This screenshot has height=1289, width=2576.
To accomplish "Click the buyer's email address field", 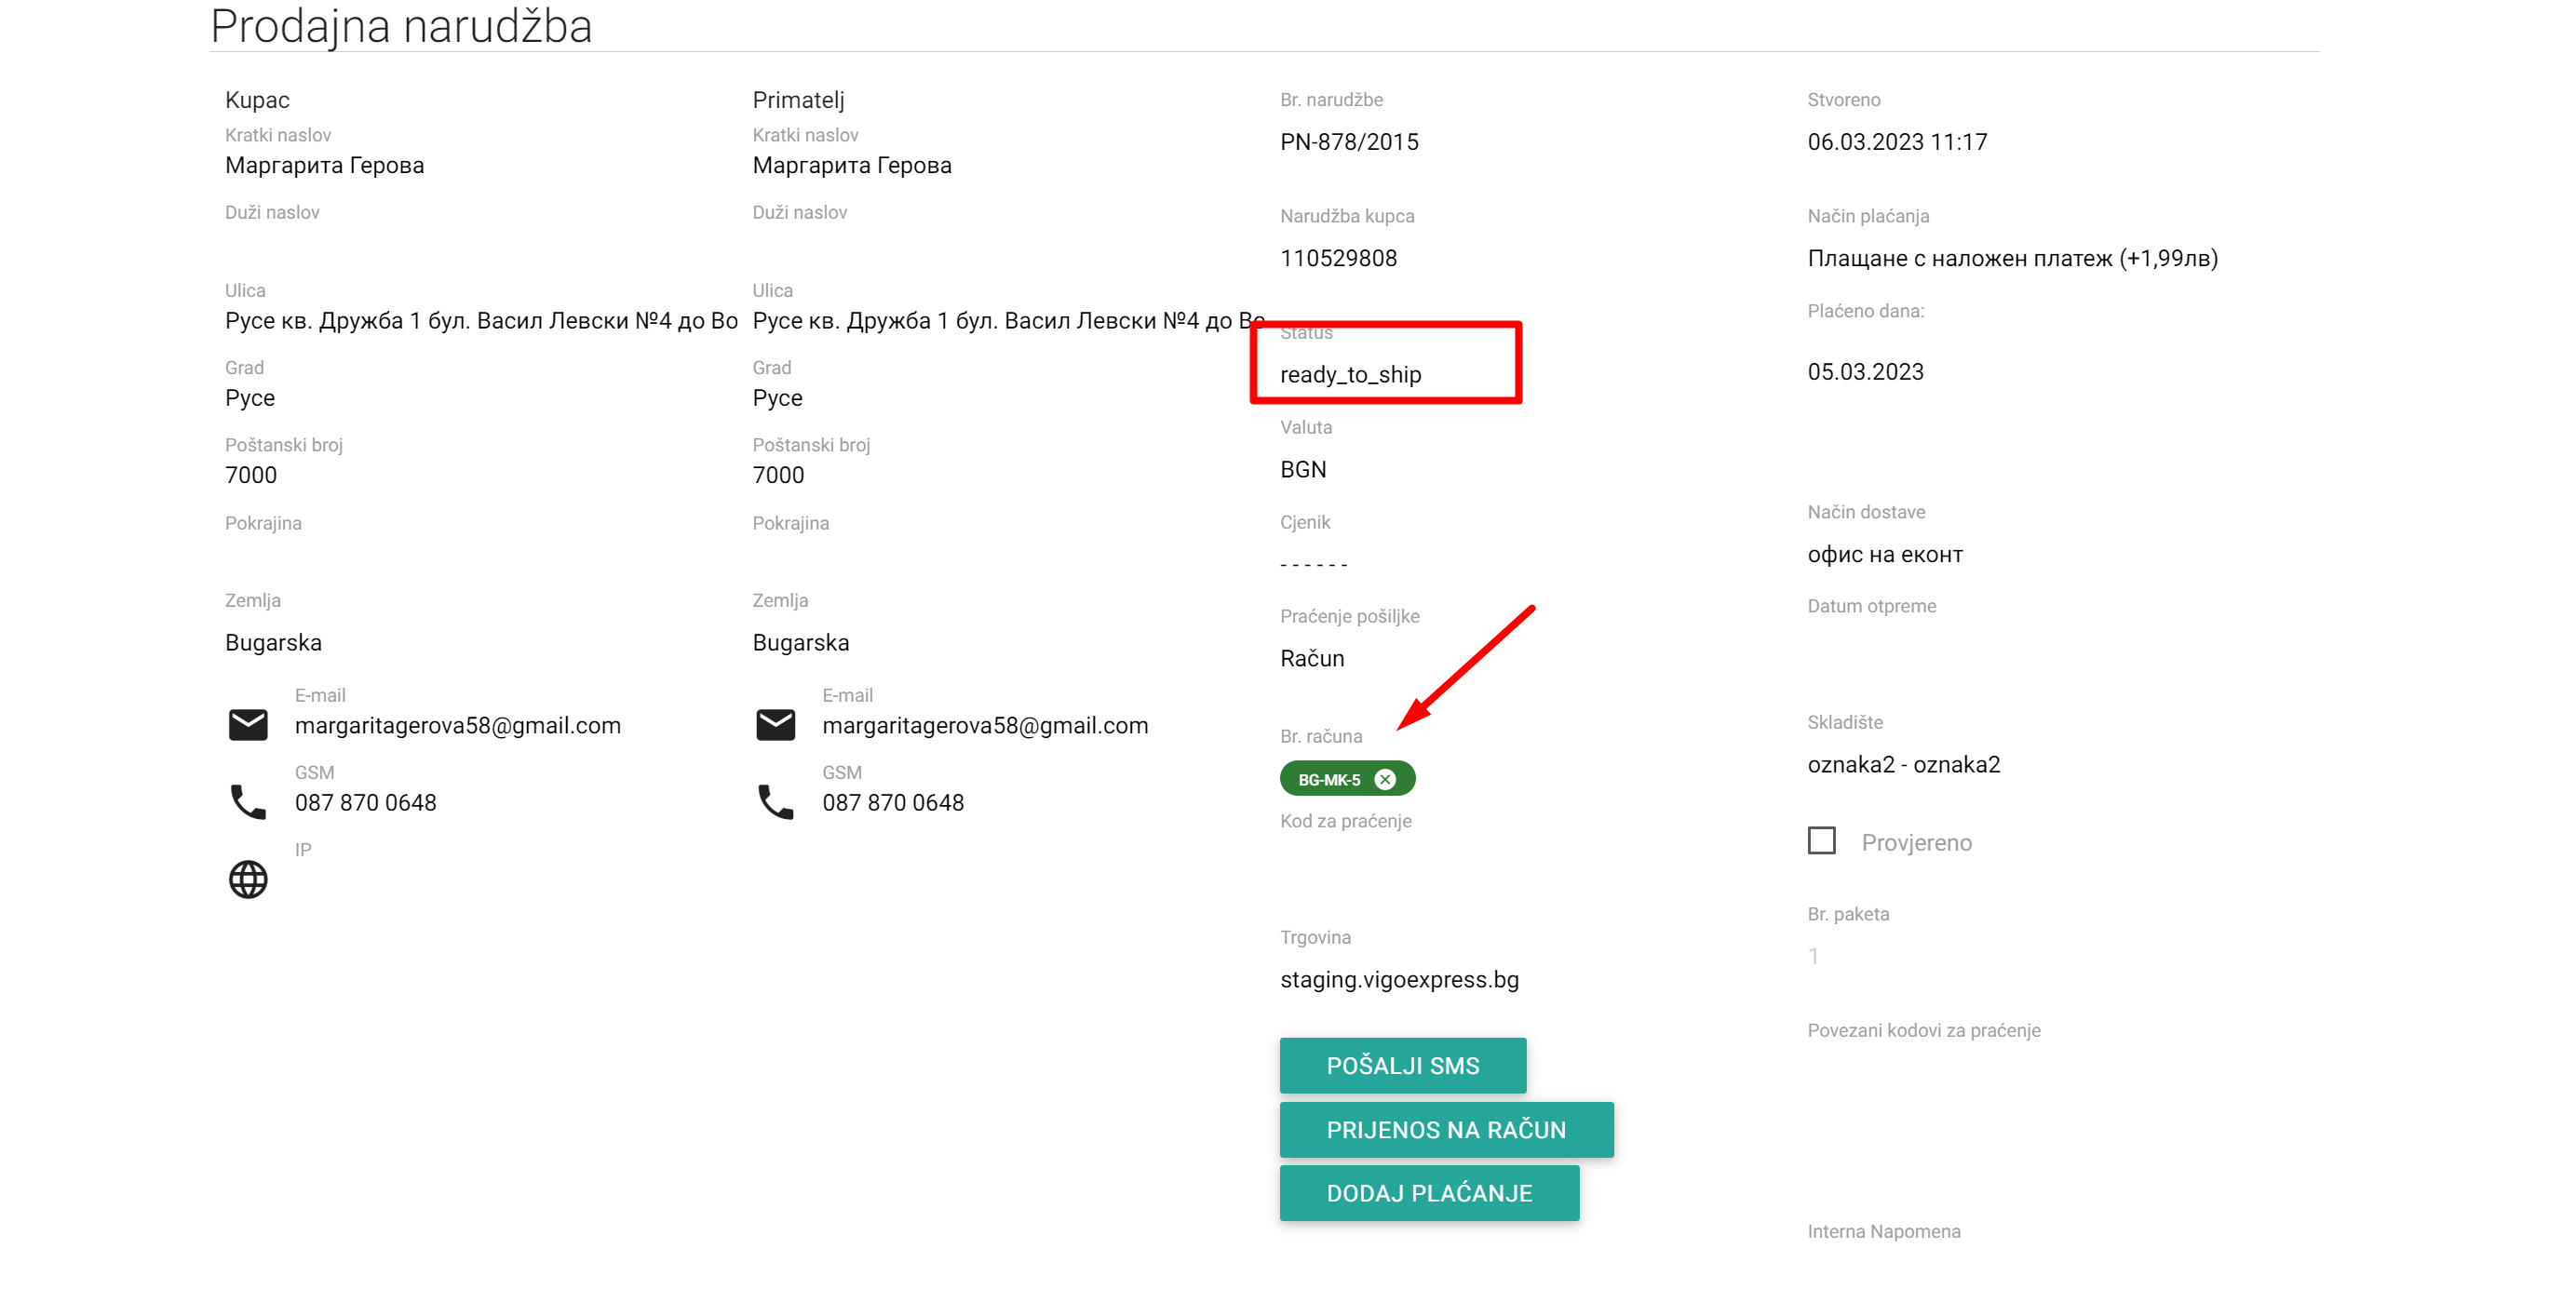I will [x=458, y=726].
